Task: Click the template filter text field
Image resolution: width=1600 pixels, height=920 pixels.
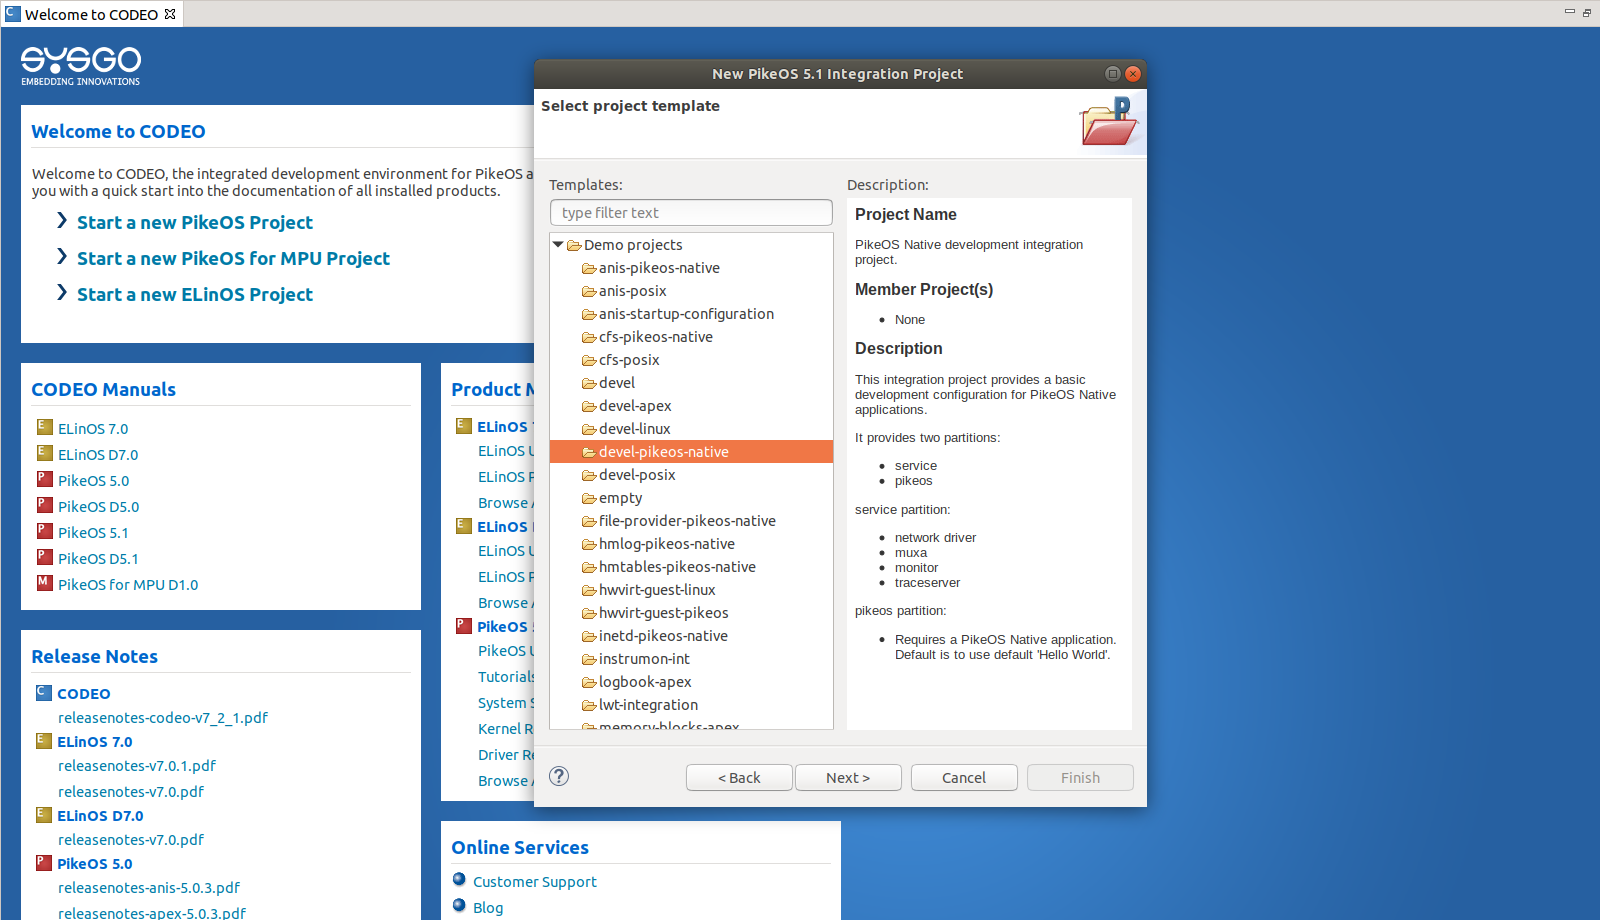Action: point(691,213)
